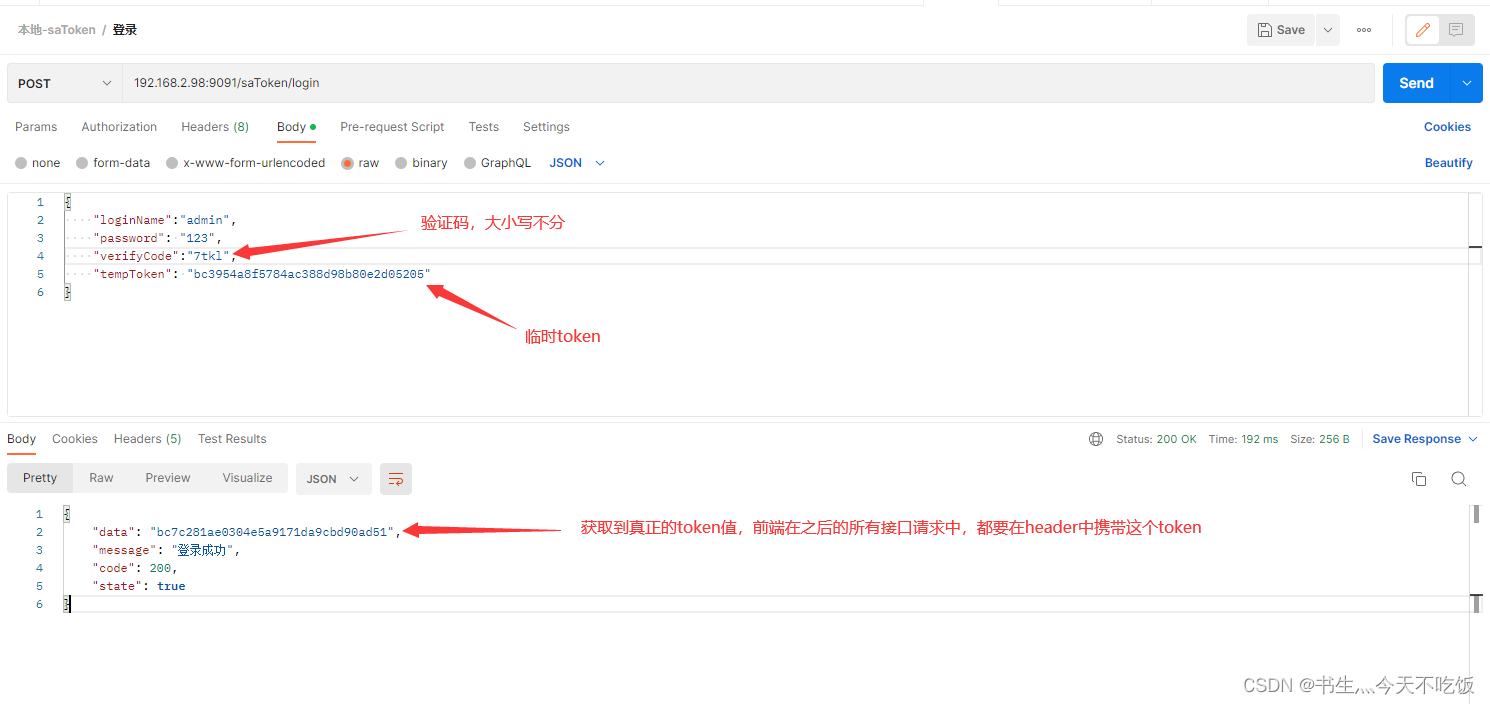The height and width of the screenshot is (704, 1490).
Task: Click the three-dot more options icon
Action: pyautogui.click(x=1363, y=30)
